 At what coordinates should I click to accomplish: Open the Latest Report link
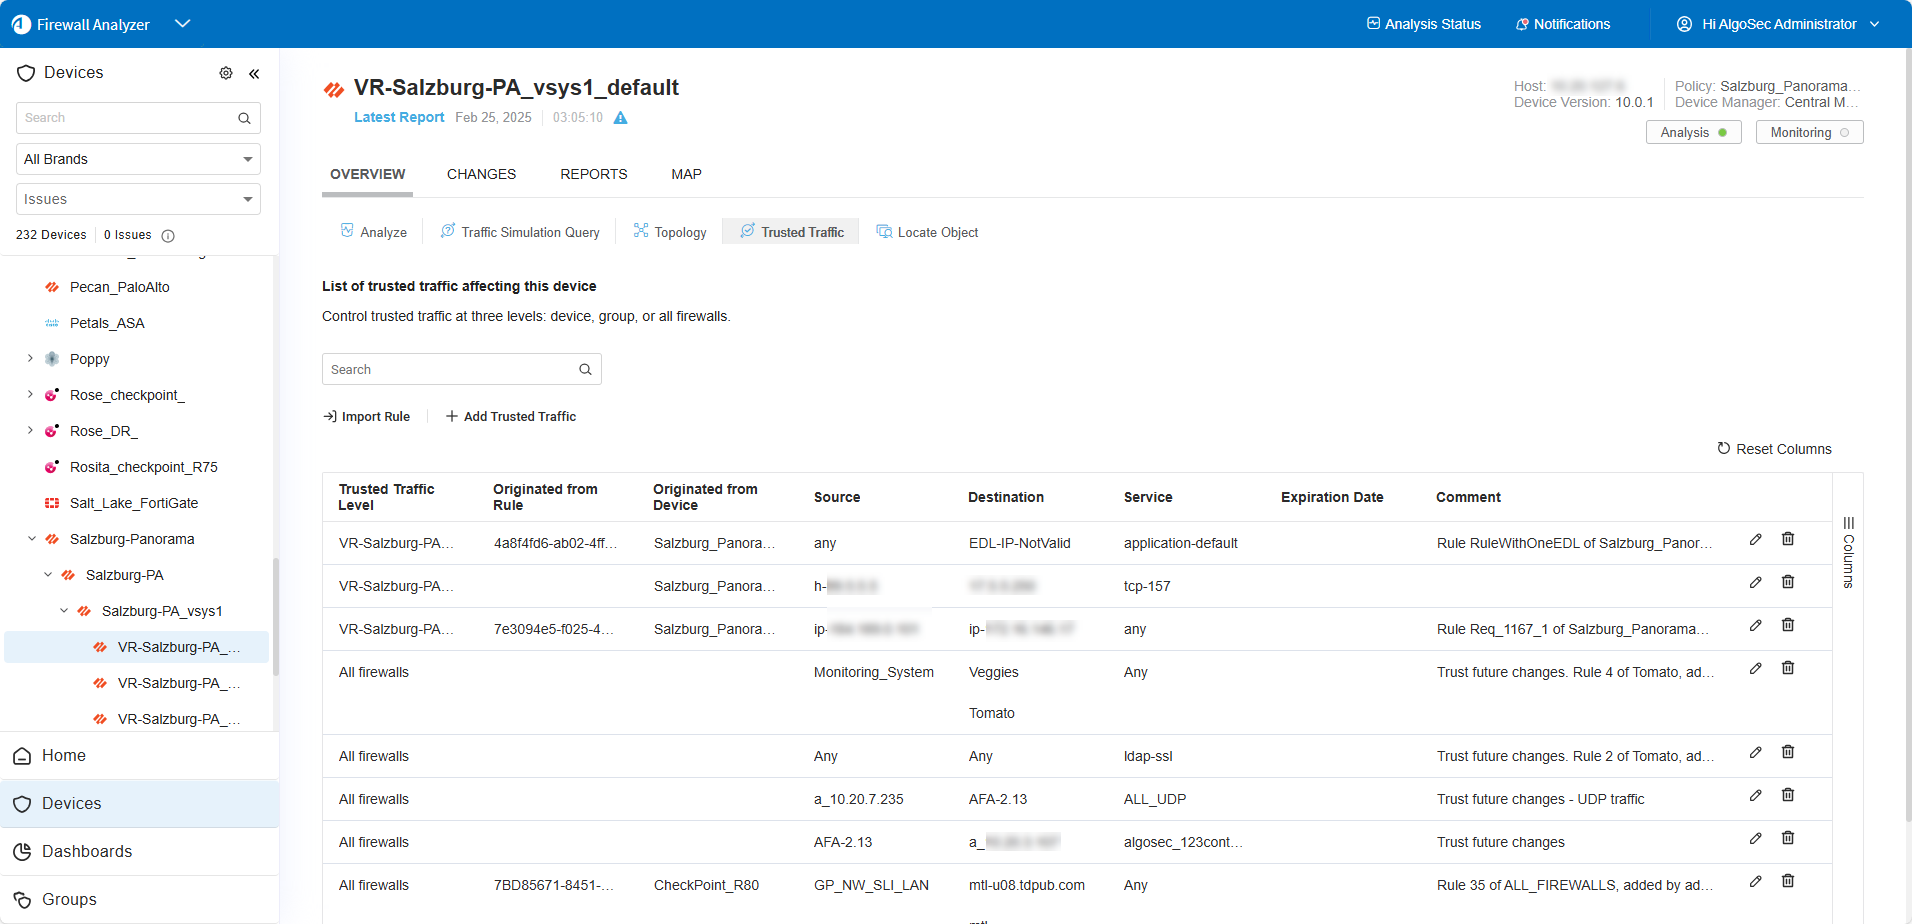tap(399, 117)
